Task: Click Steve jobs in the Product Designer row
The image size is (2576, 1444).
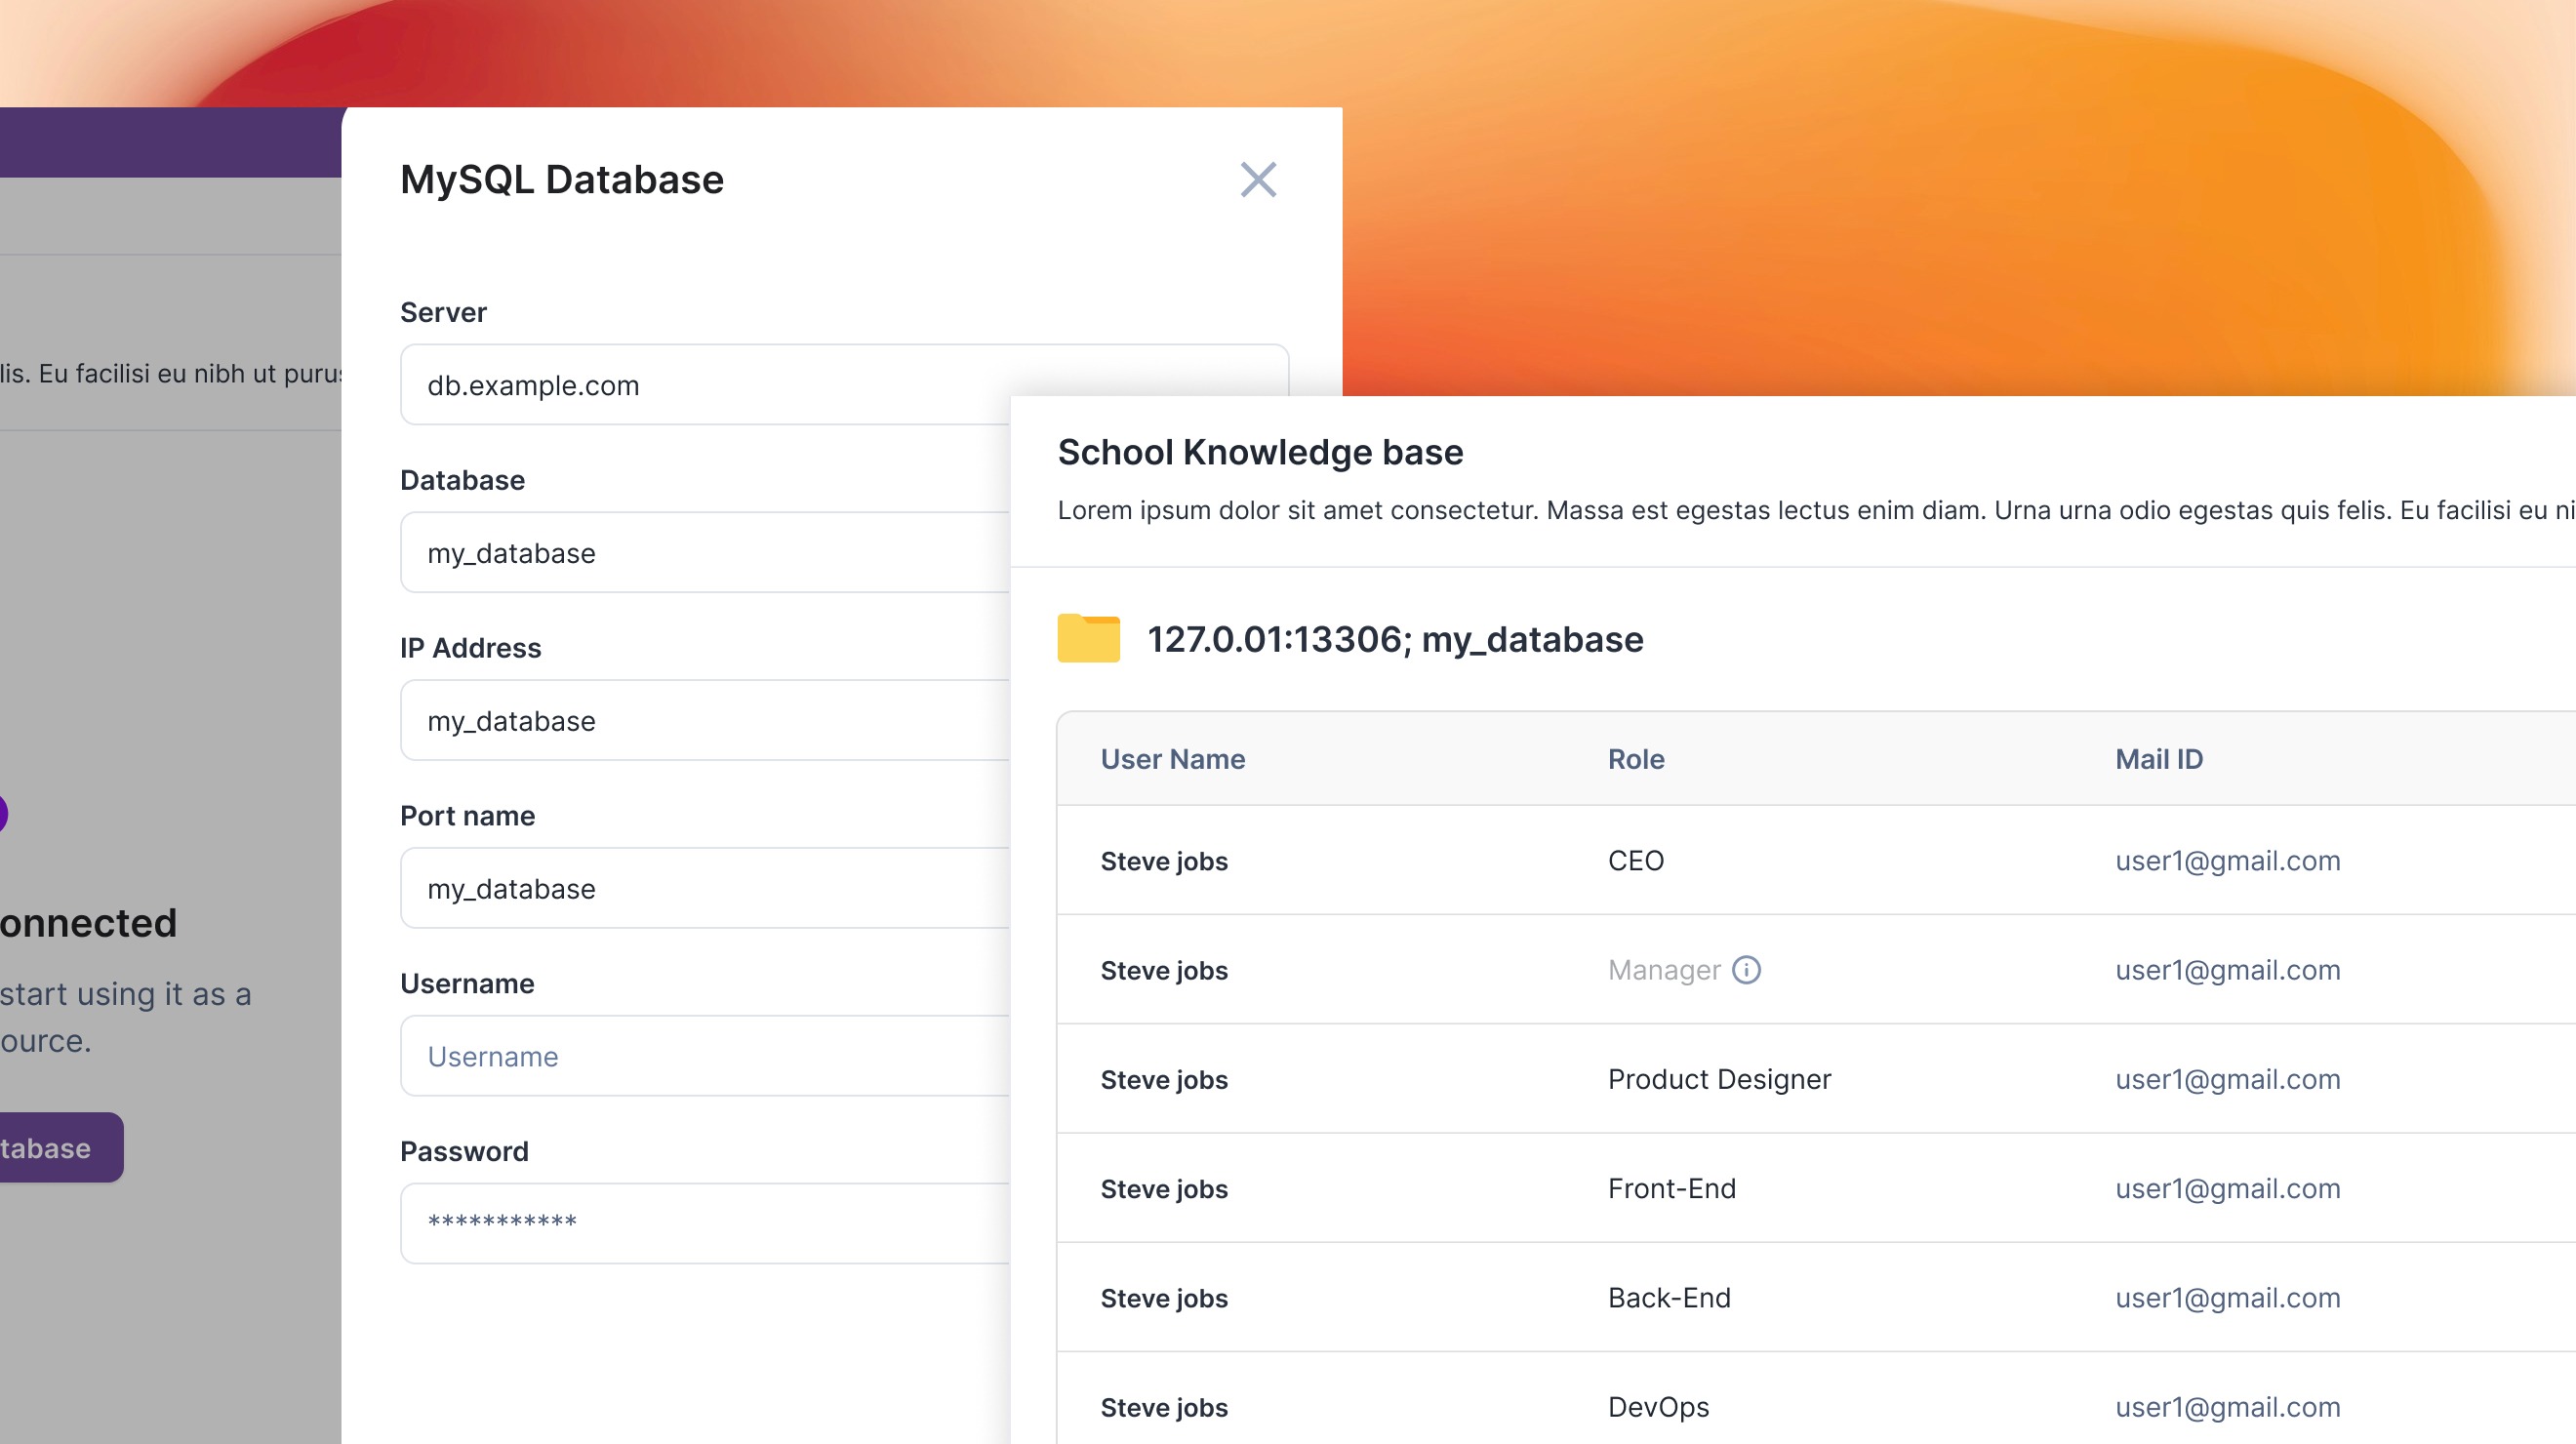Action: coord(1164,1080)
